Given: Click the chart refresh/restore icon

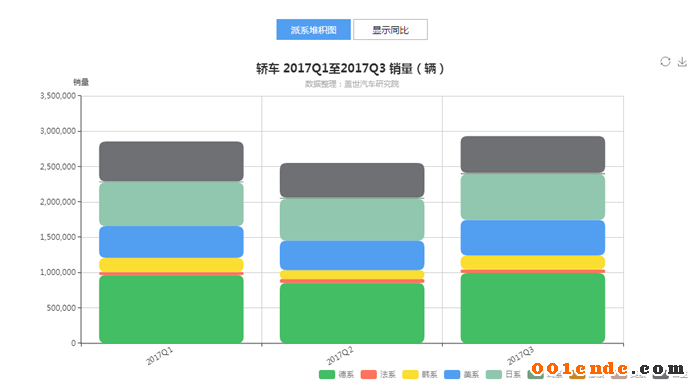Looking at the screenshot, I should click(665, 62).
